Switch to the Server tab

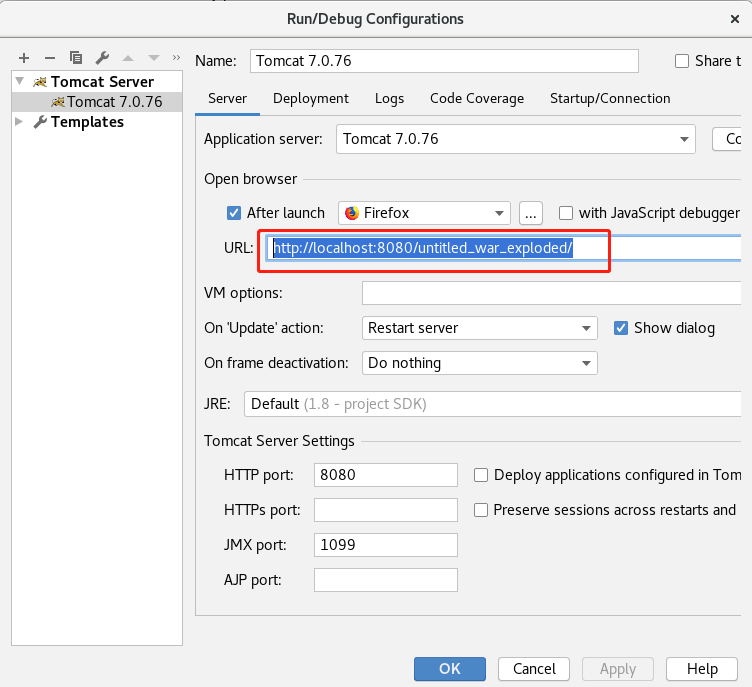coord(227,99)
